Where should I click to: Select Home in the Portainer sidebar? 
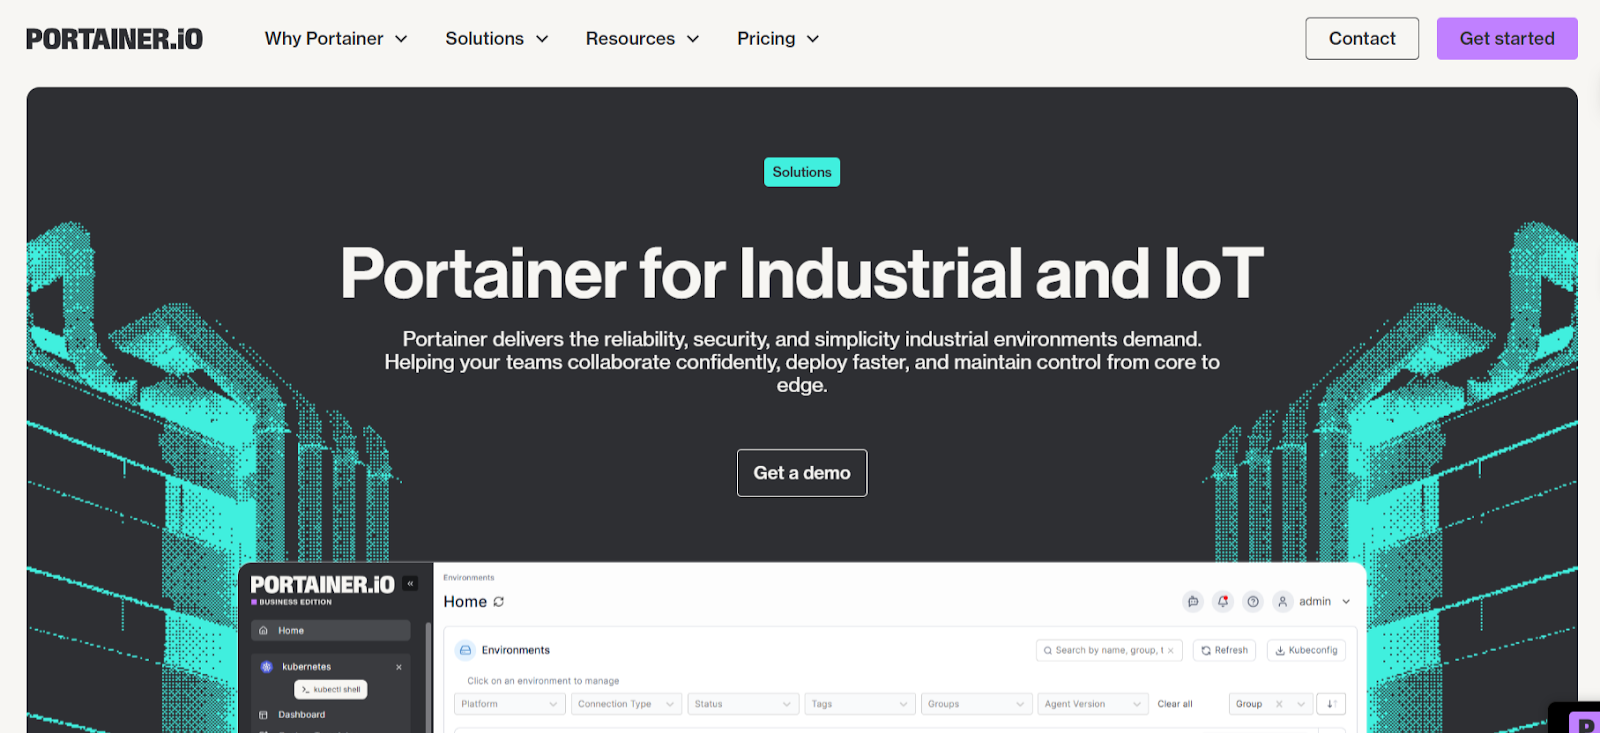coord(331,631)
